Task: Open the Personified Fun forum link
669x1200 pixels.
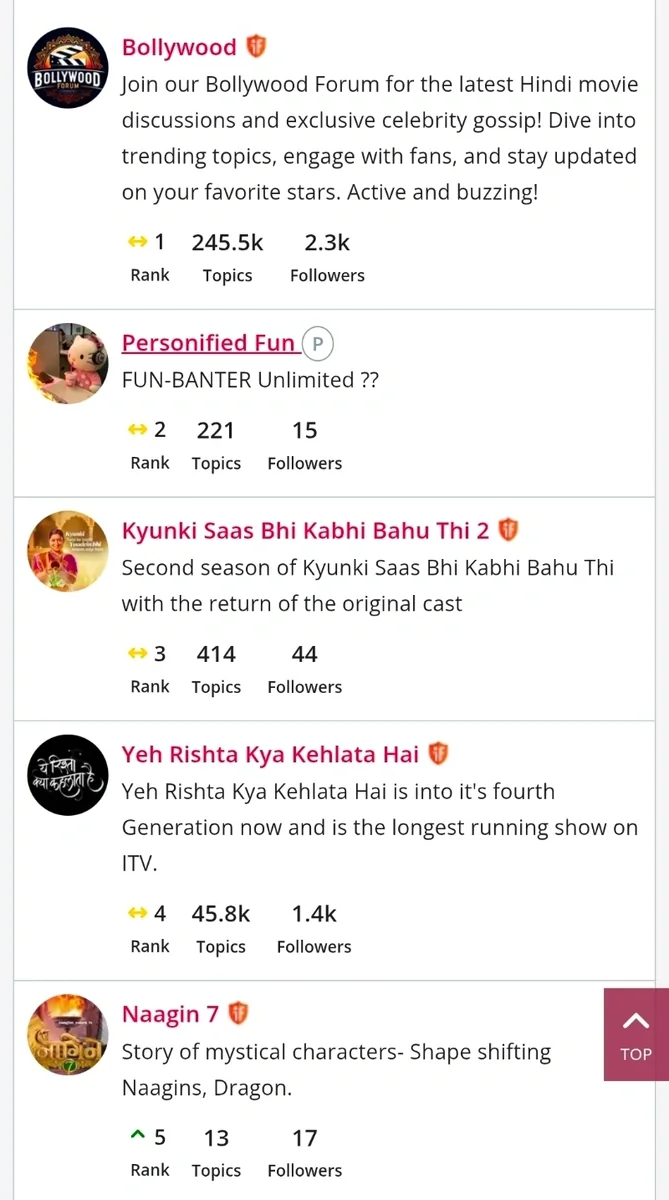Action: click(x=208, y=343)
